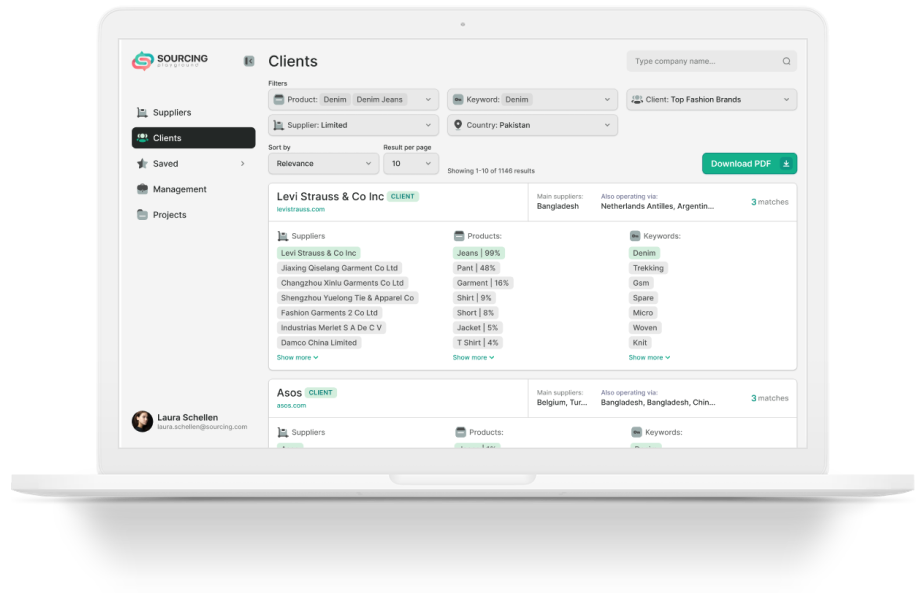920x593 pixels.
Task: Click the Supplier filter cart icon
Action: point(279,125)
